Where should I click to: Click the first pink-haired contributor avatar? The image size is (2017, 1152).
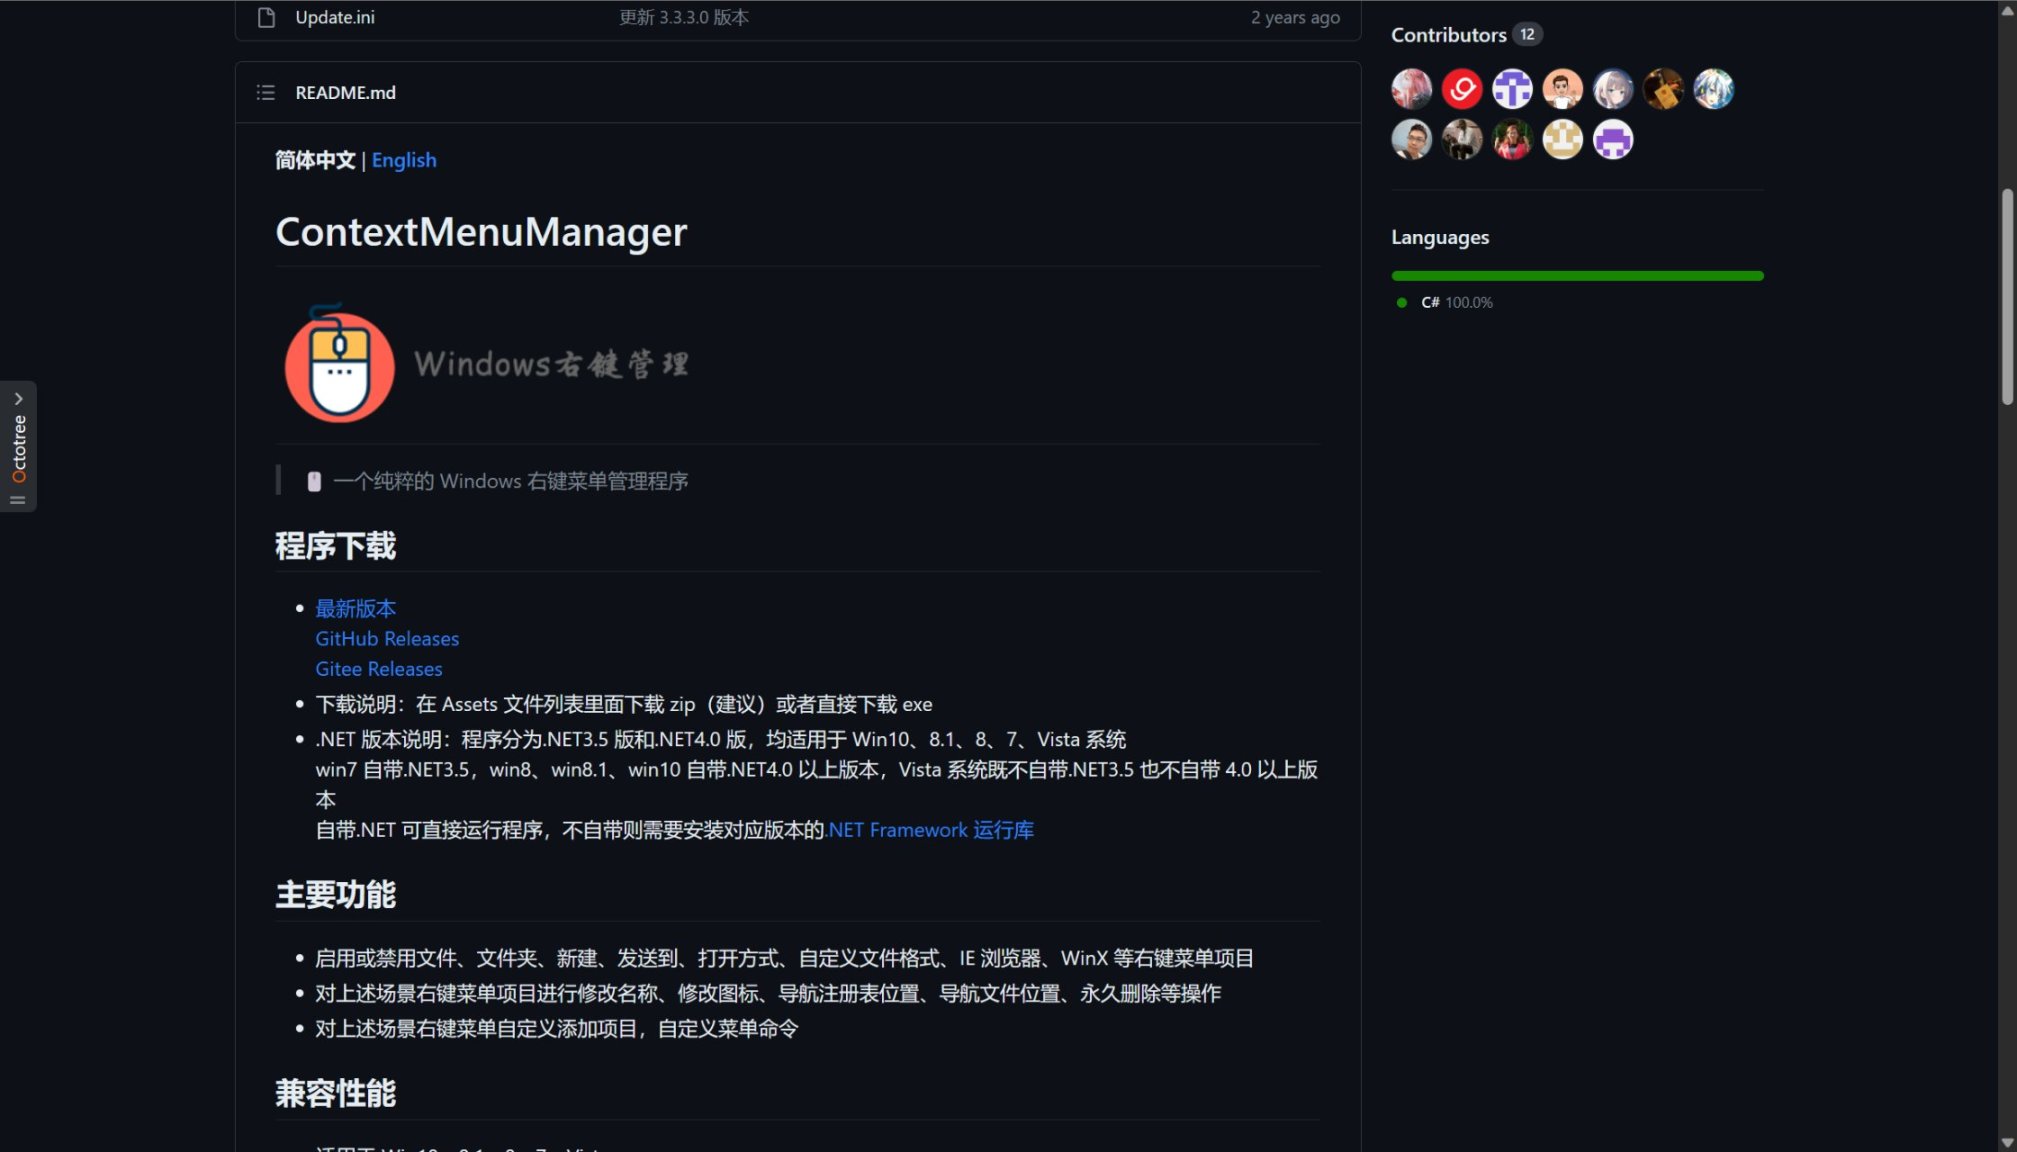coord(1411,89)
